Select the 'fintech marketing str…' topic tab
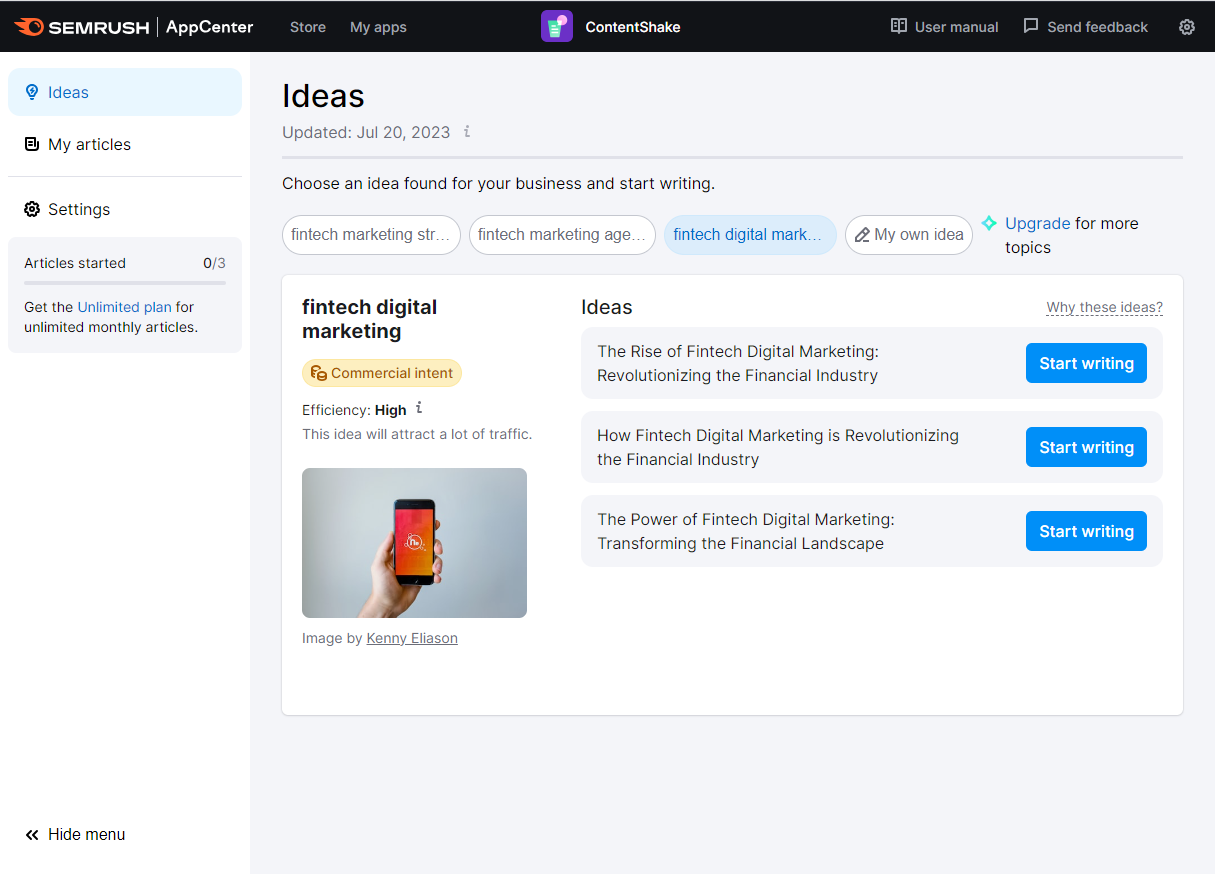The image size is (1215, 874). click(x=371, y=235)
